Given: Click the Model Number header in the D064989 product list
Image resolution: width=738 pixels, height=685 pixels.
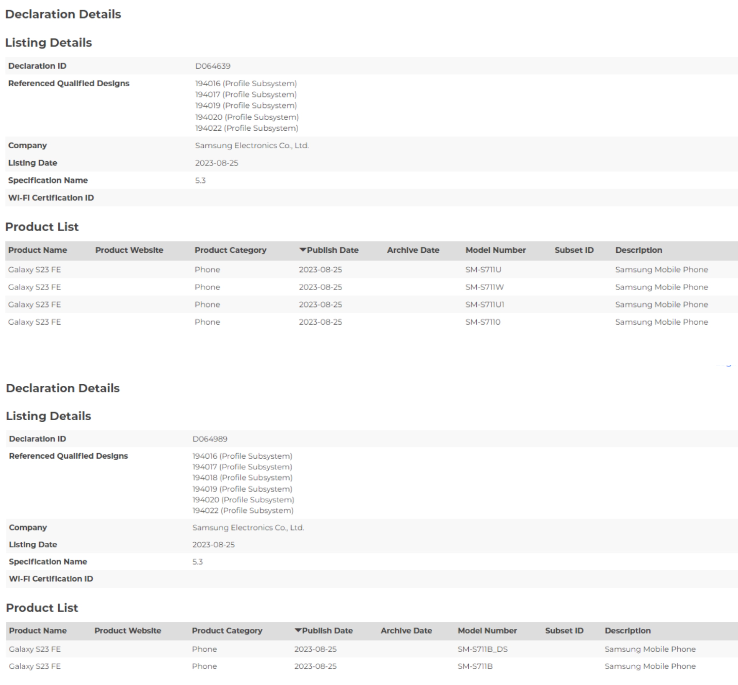Looking at the screenshot, I should coord(487,630).
